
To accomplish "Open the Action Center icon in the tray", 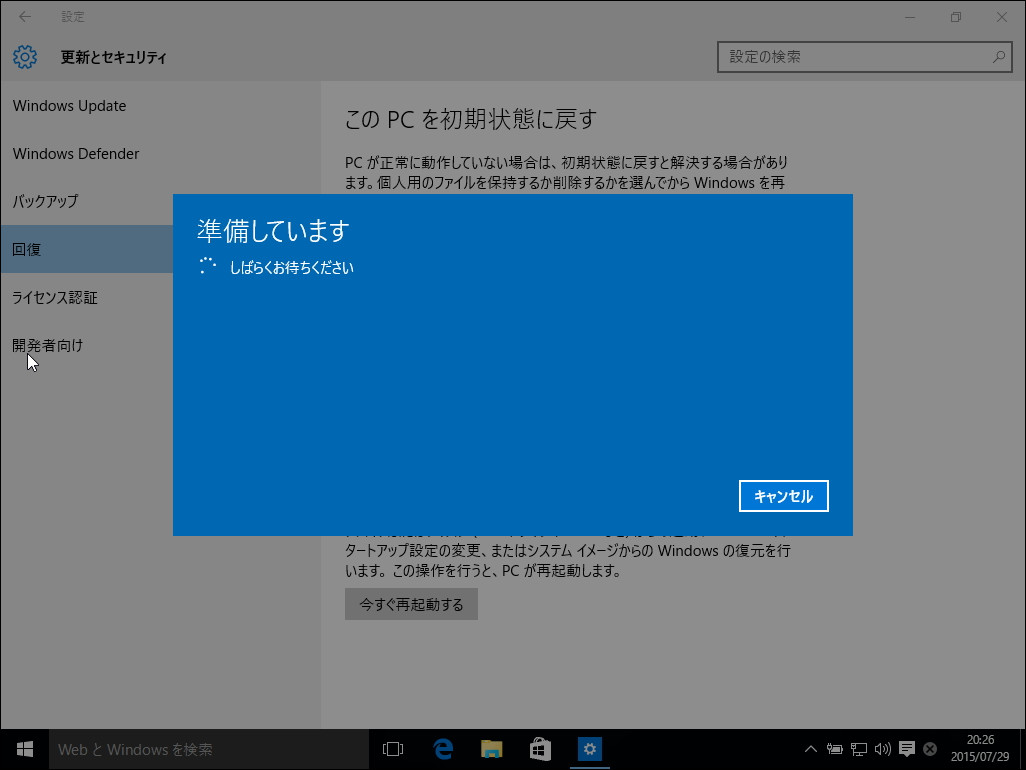I will (x=906, y=748).
